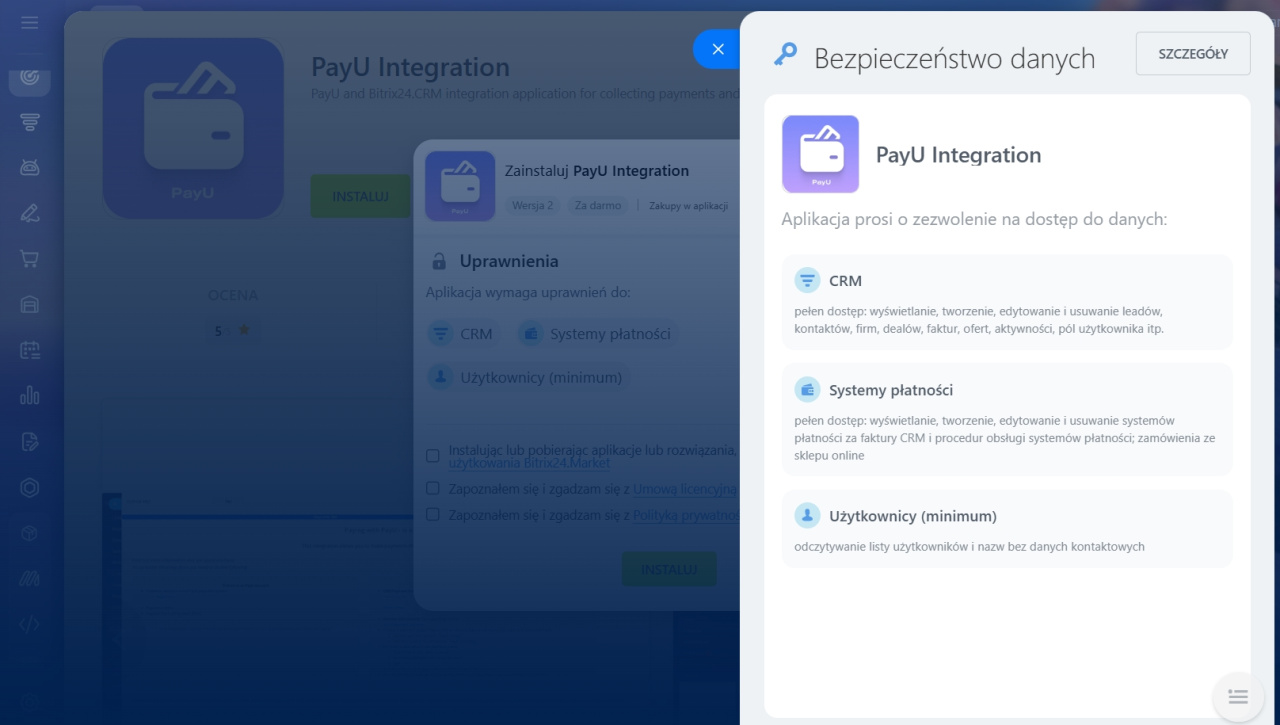The image size is (1280, 725).
Task: Click the Systemy płatności wallet icon in side panel
Action: point(807,390)
